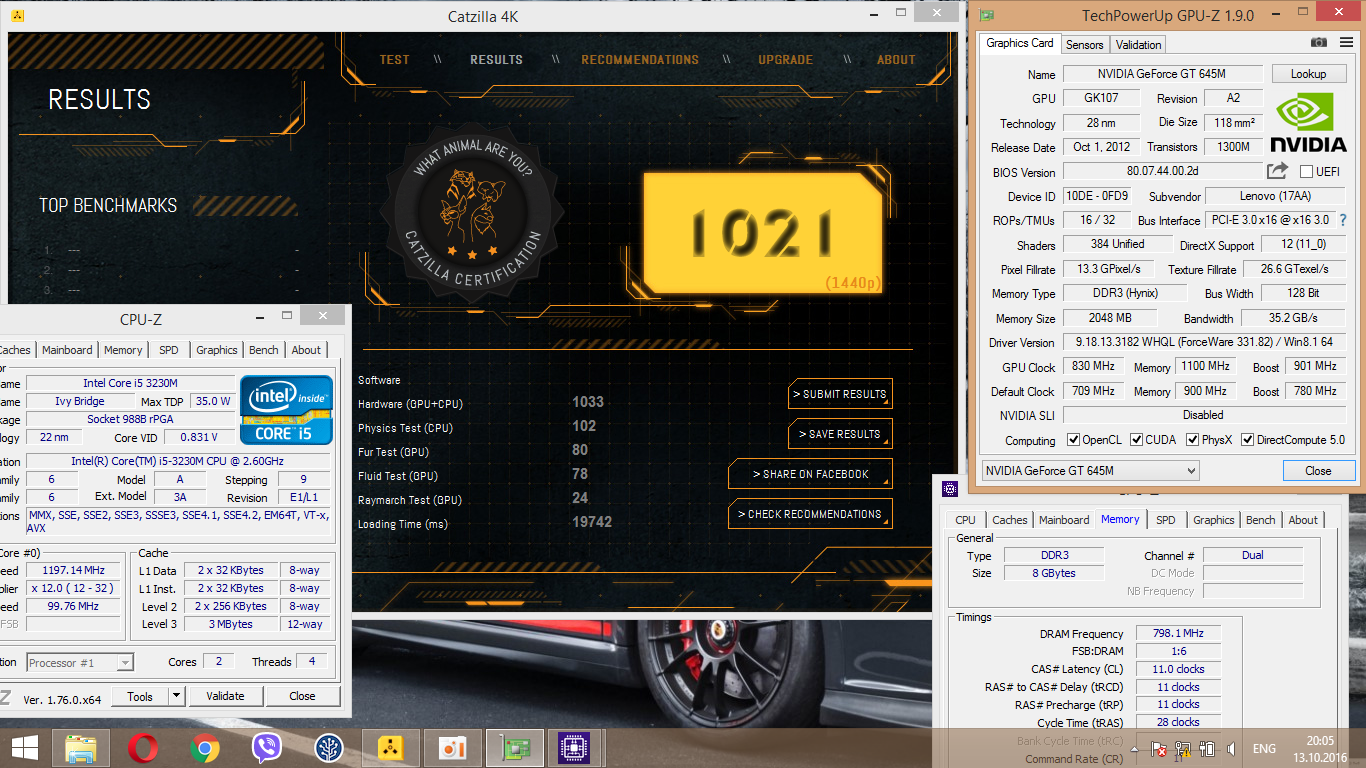Screen dimensions: 1366x768
Task: Toggle the DirectCompute 5.0 checkbox
Action: click(1248, 440)
